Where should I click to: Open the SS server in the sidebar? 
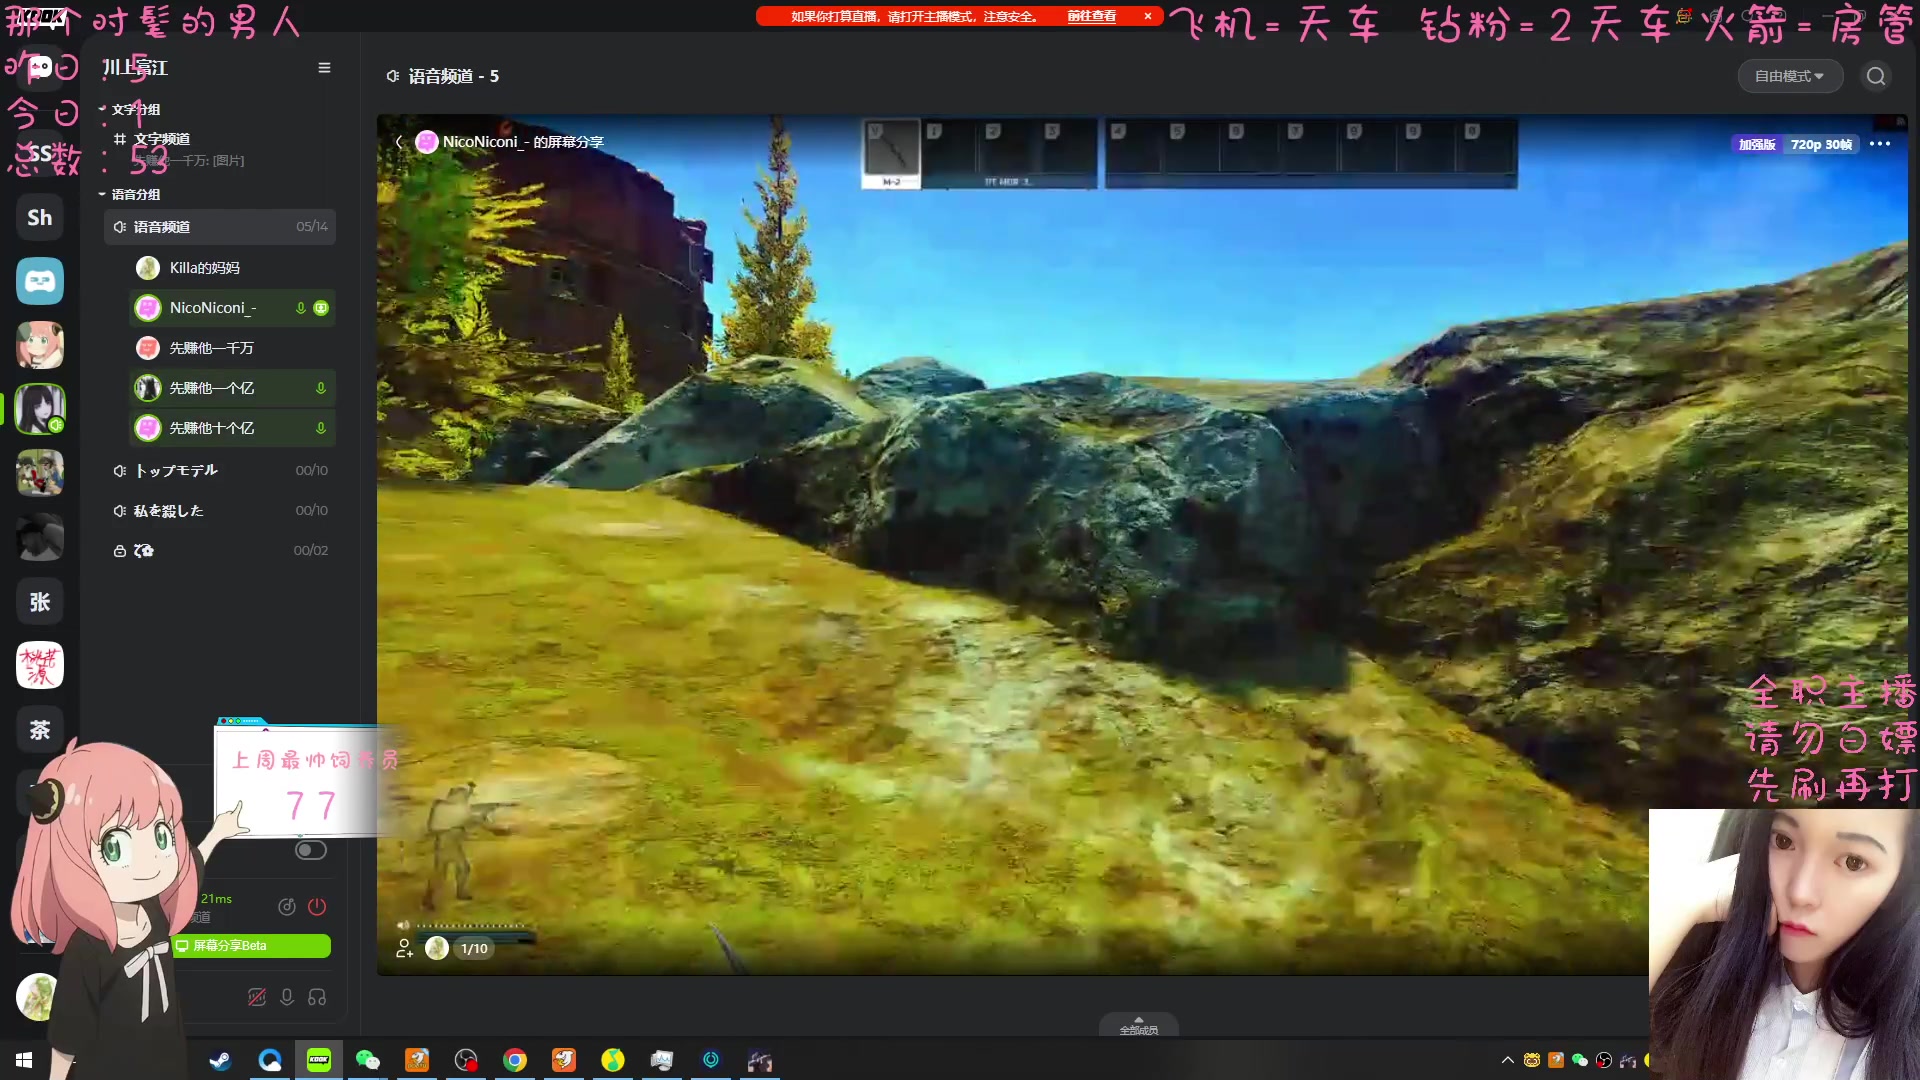(x=40, y=153)
